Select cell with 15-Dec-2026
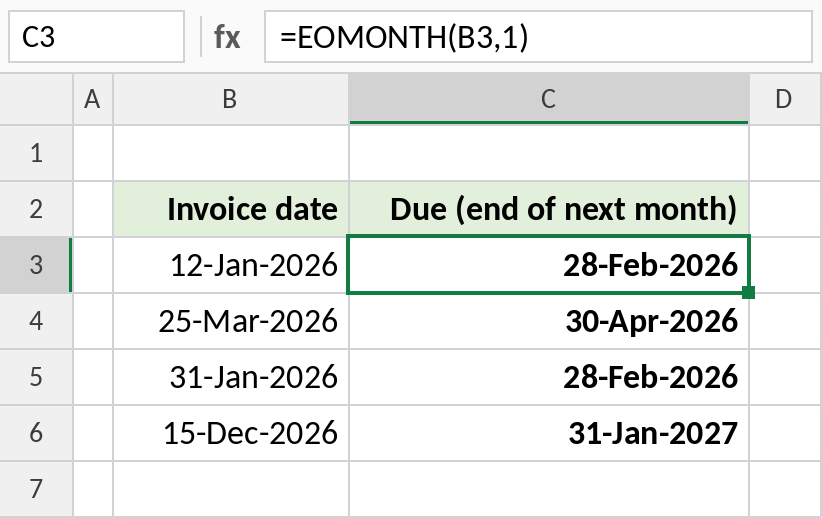The height and width of the screenshot is (518, 822). (x=231, y=433)
